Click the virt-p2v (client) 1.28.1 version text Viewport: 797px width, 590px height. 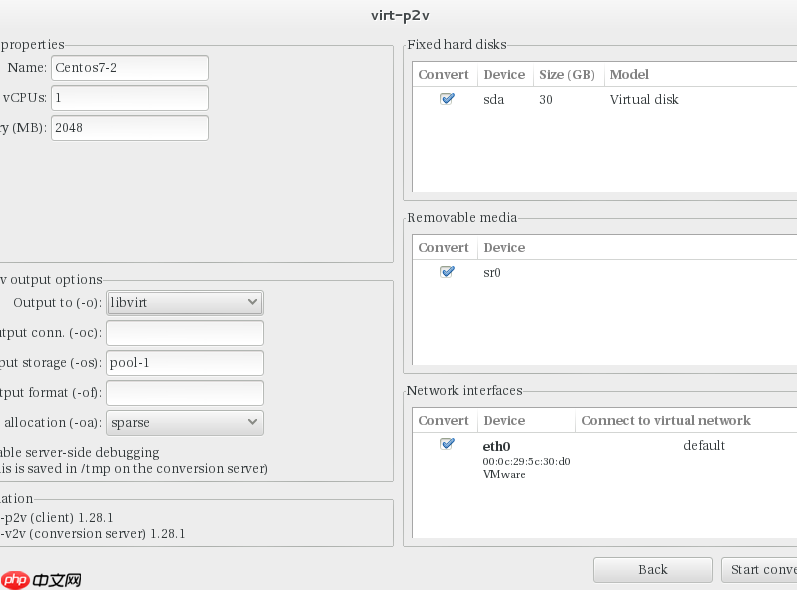tap(56, 518)
